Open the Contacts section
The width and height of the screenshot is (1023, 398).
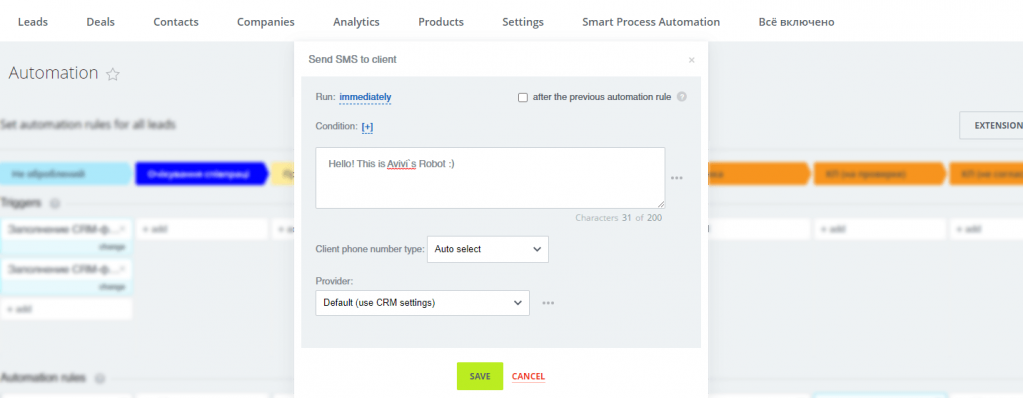tap(176, 22)
